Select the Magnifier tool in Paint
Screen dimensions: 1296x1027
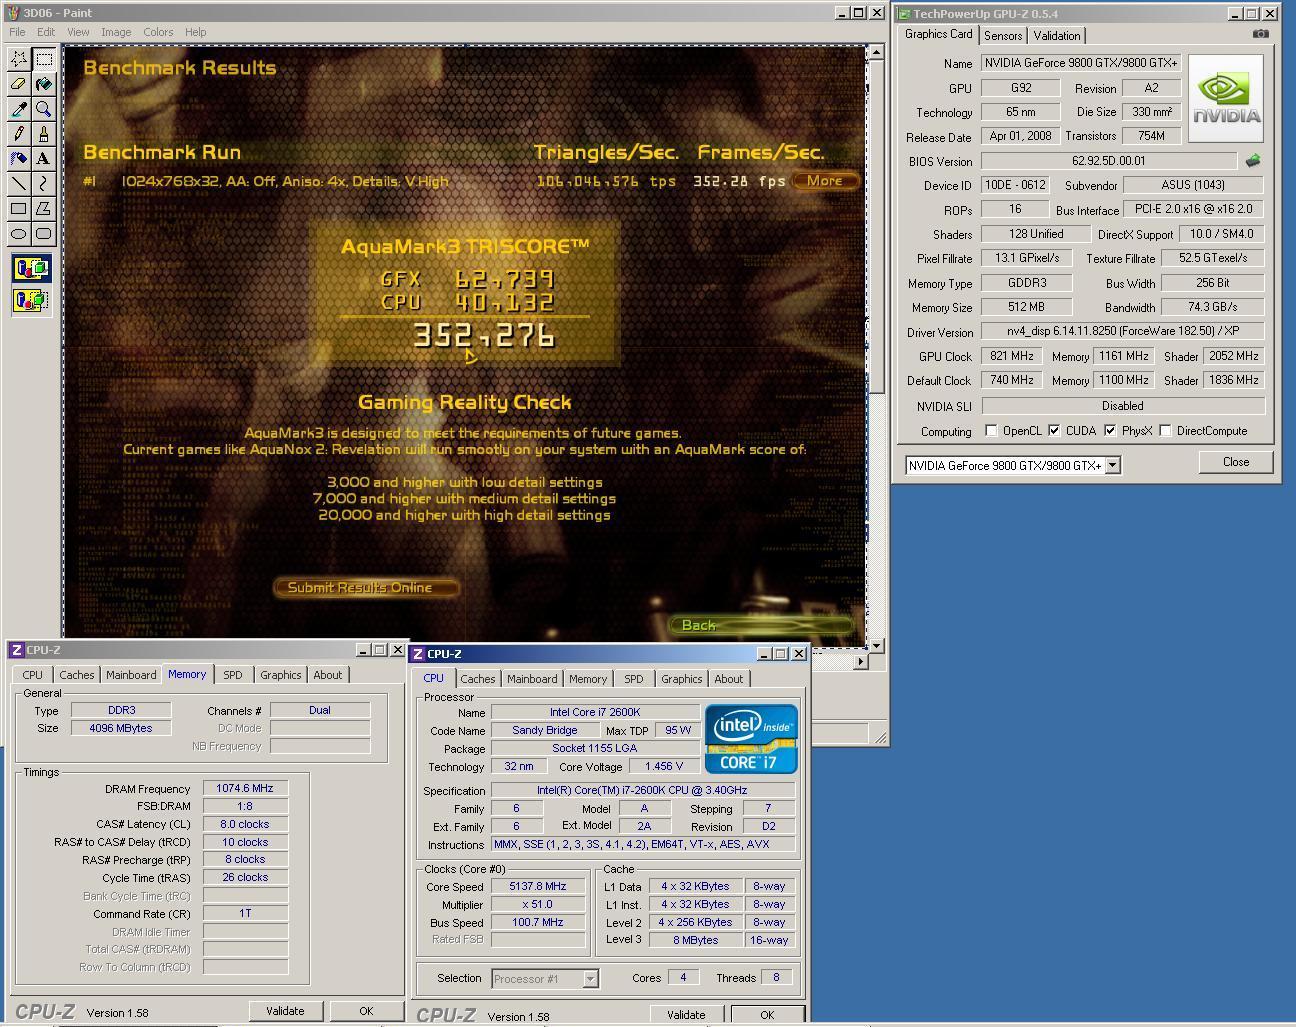pos(44,109)
